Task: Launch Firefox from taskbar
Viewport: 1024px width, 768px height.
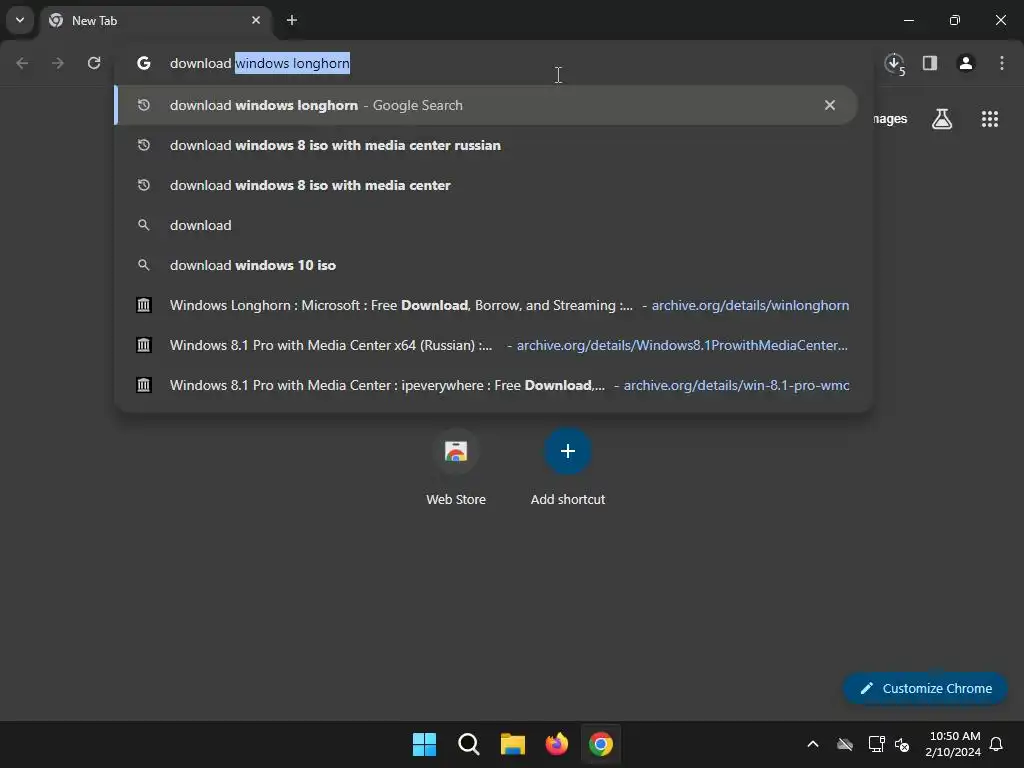Action: pyautogui.click(x=556, y=744)
